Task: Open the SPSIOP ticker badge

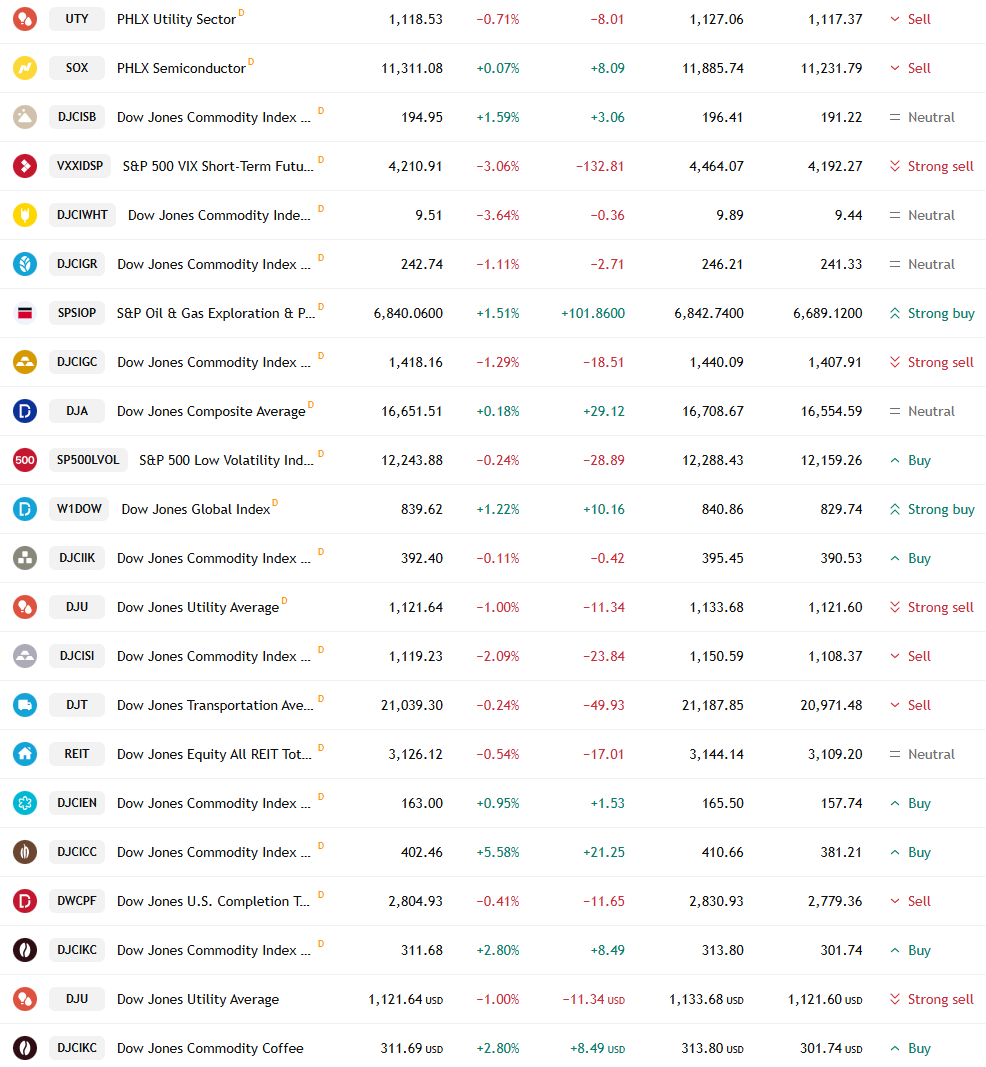Action: (x=77, y=313)
